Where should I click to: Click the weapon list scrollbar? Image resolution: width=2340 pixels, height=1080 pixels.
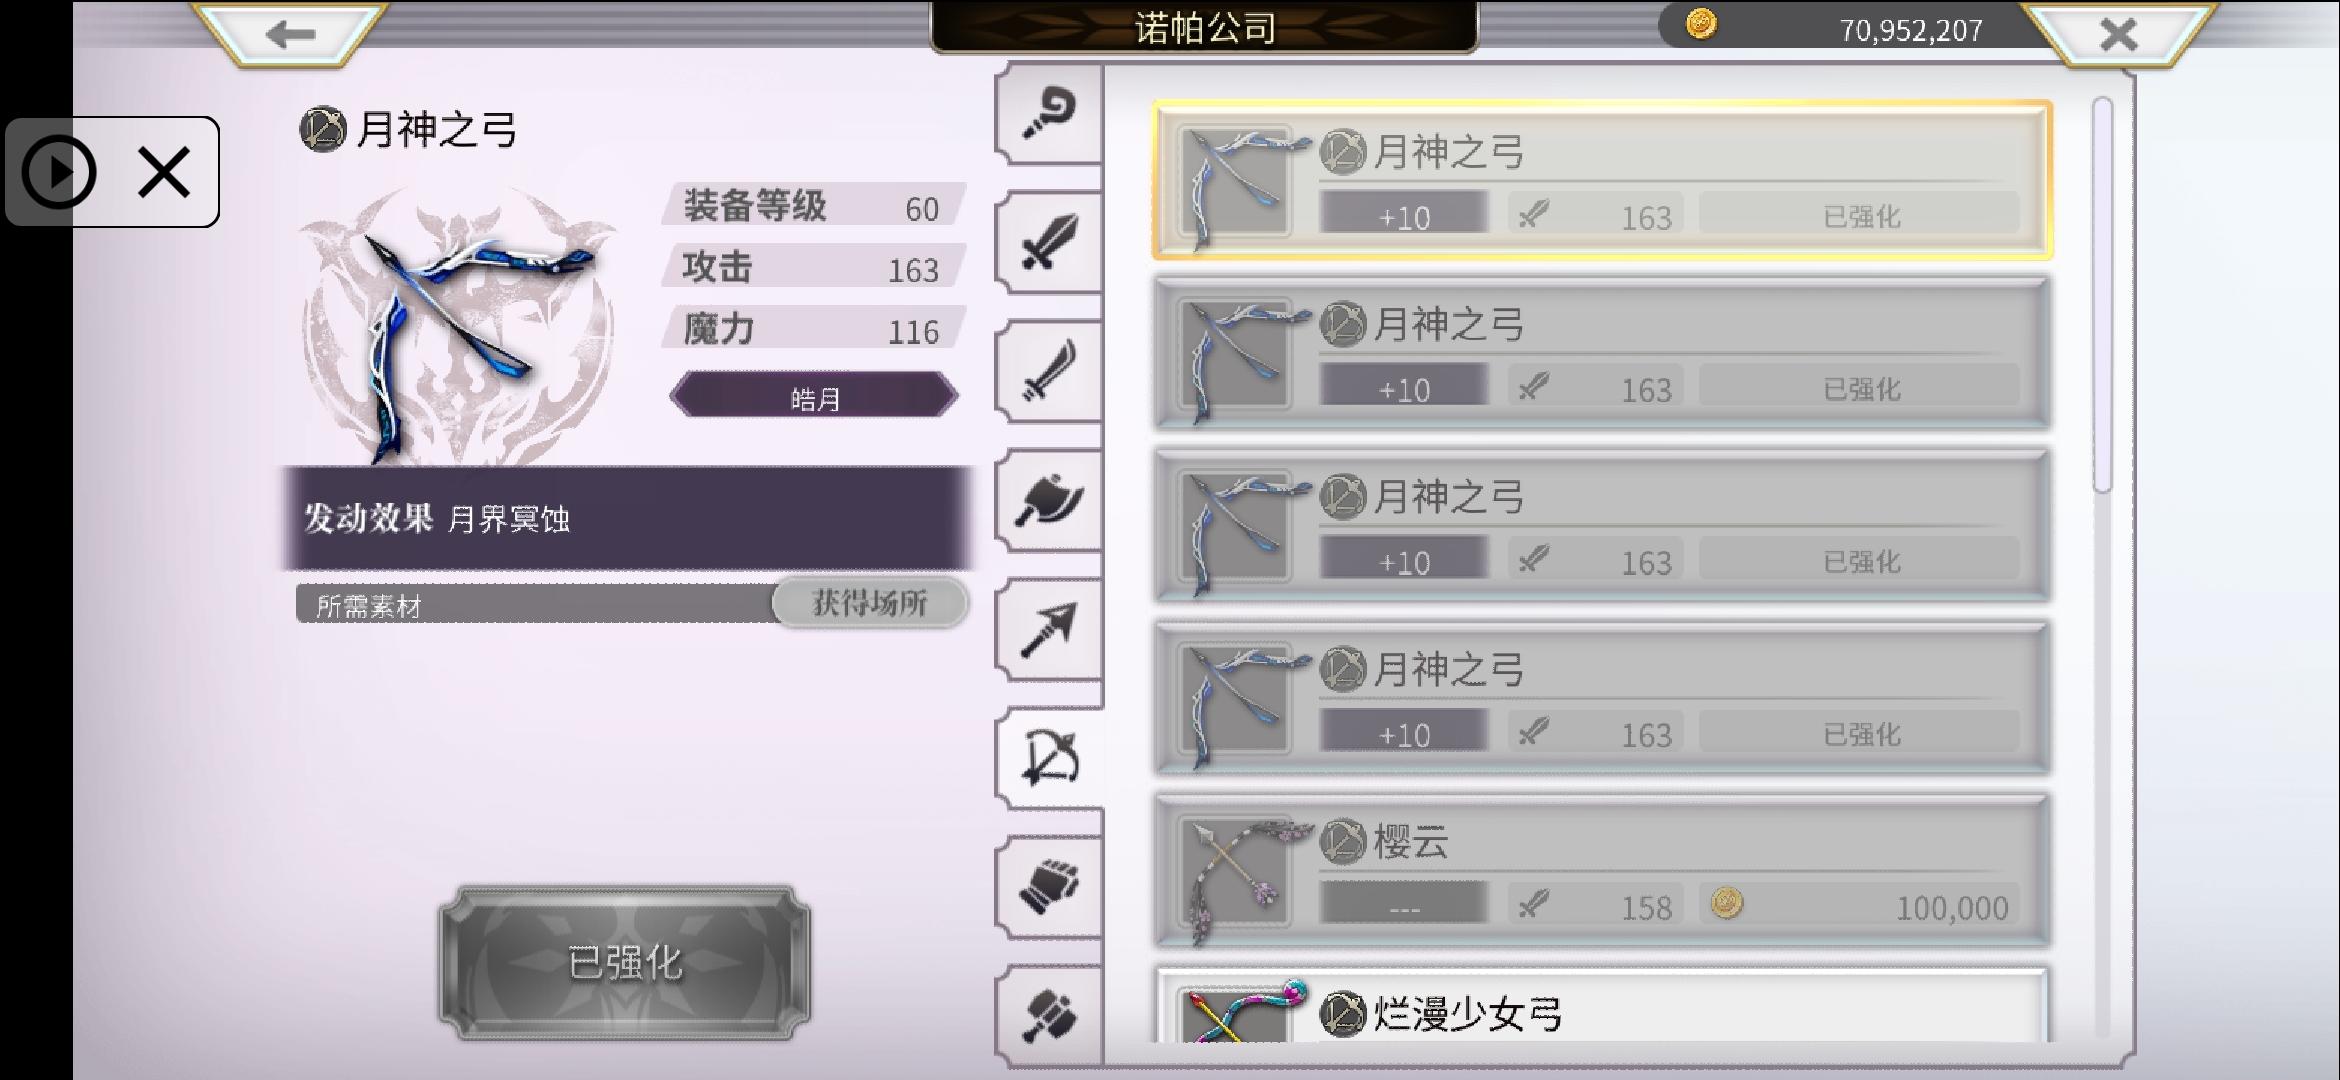coord(2102,294)
